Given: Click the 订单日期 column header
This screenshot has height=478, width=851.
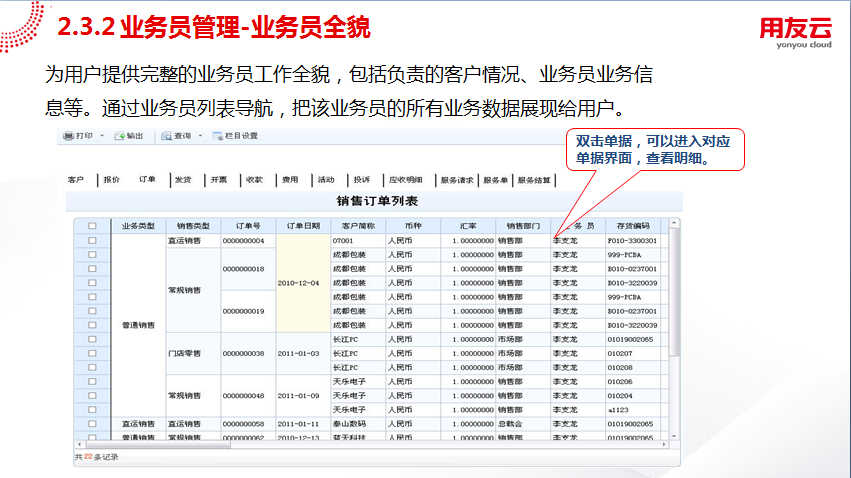Looking at the screenshot, I should click(x=303, y=226).
